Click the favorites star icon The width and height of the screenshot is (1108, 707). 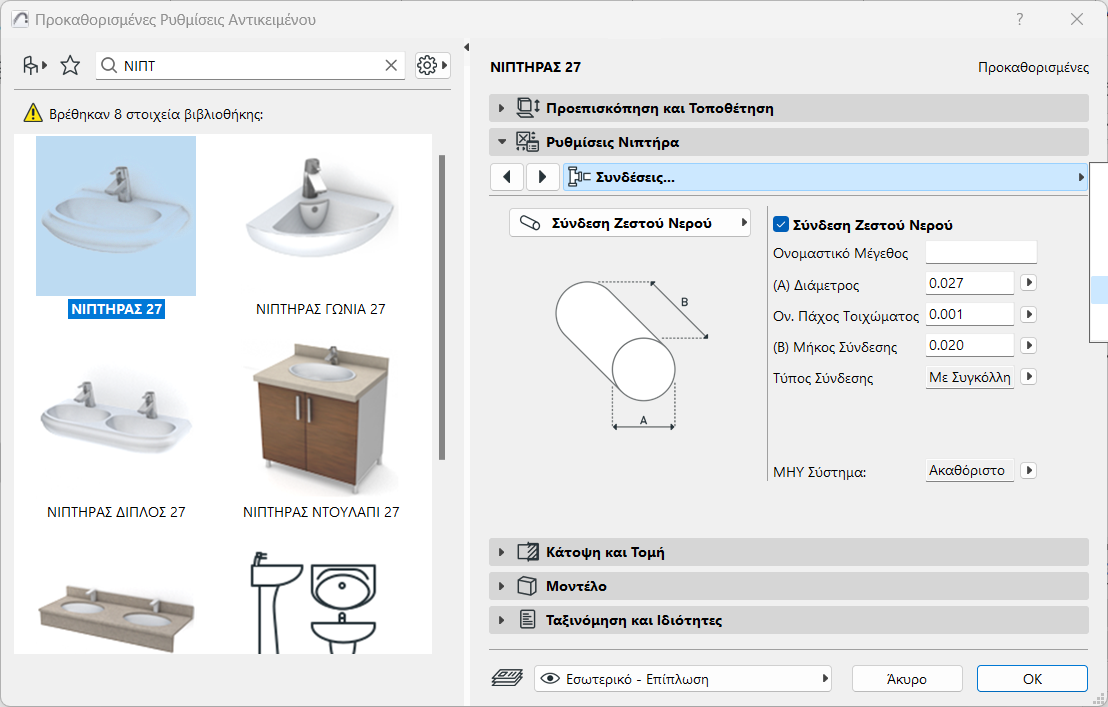(x=70, y=66)
